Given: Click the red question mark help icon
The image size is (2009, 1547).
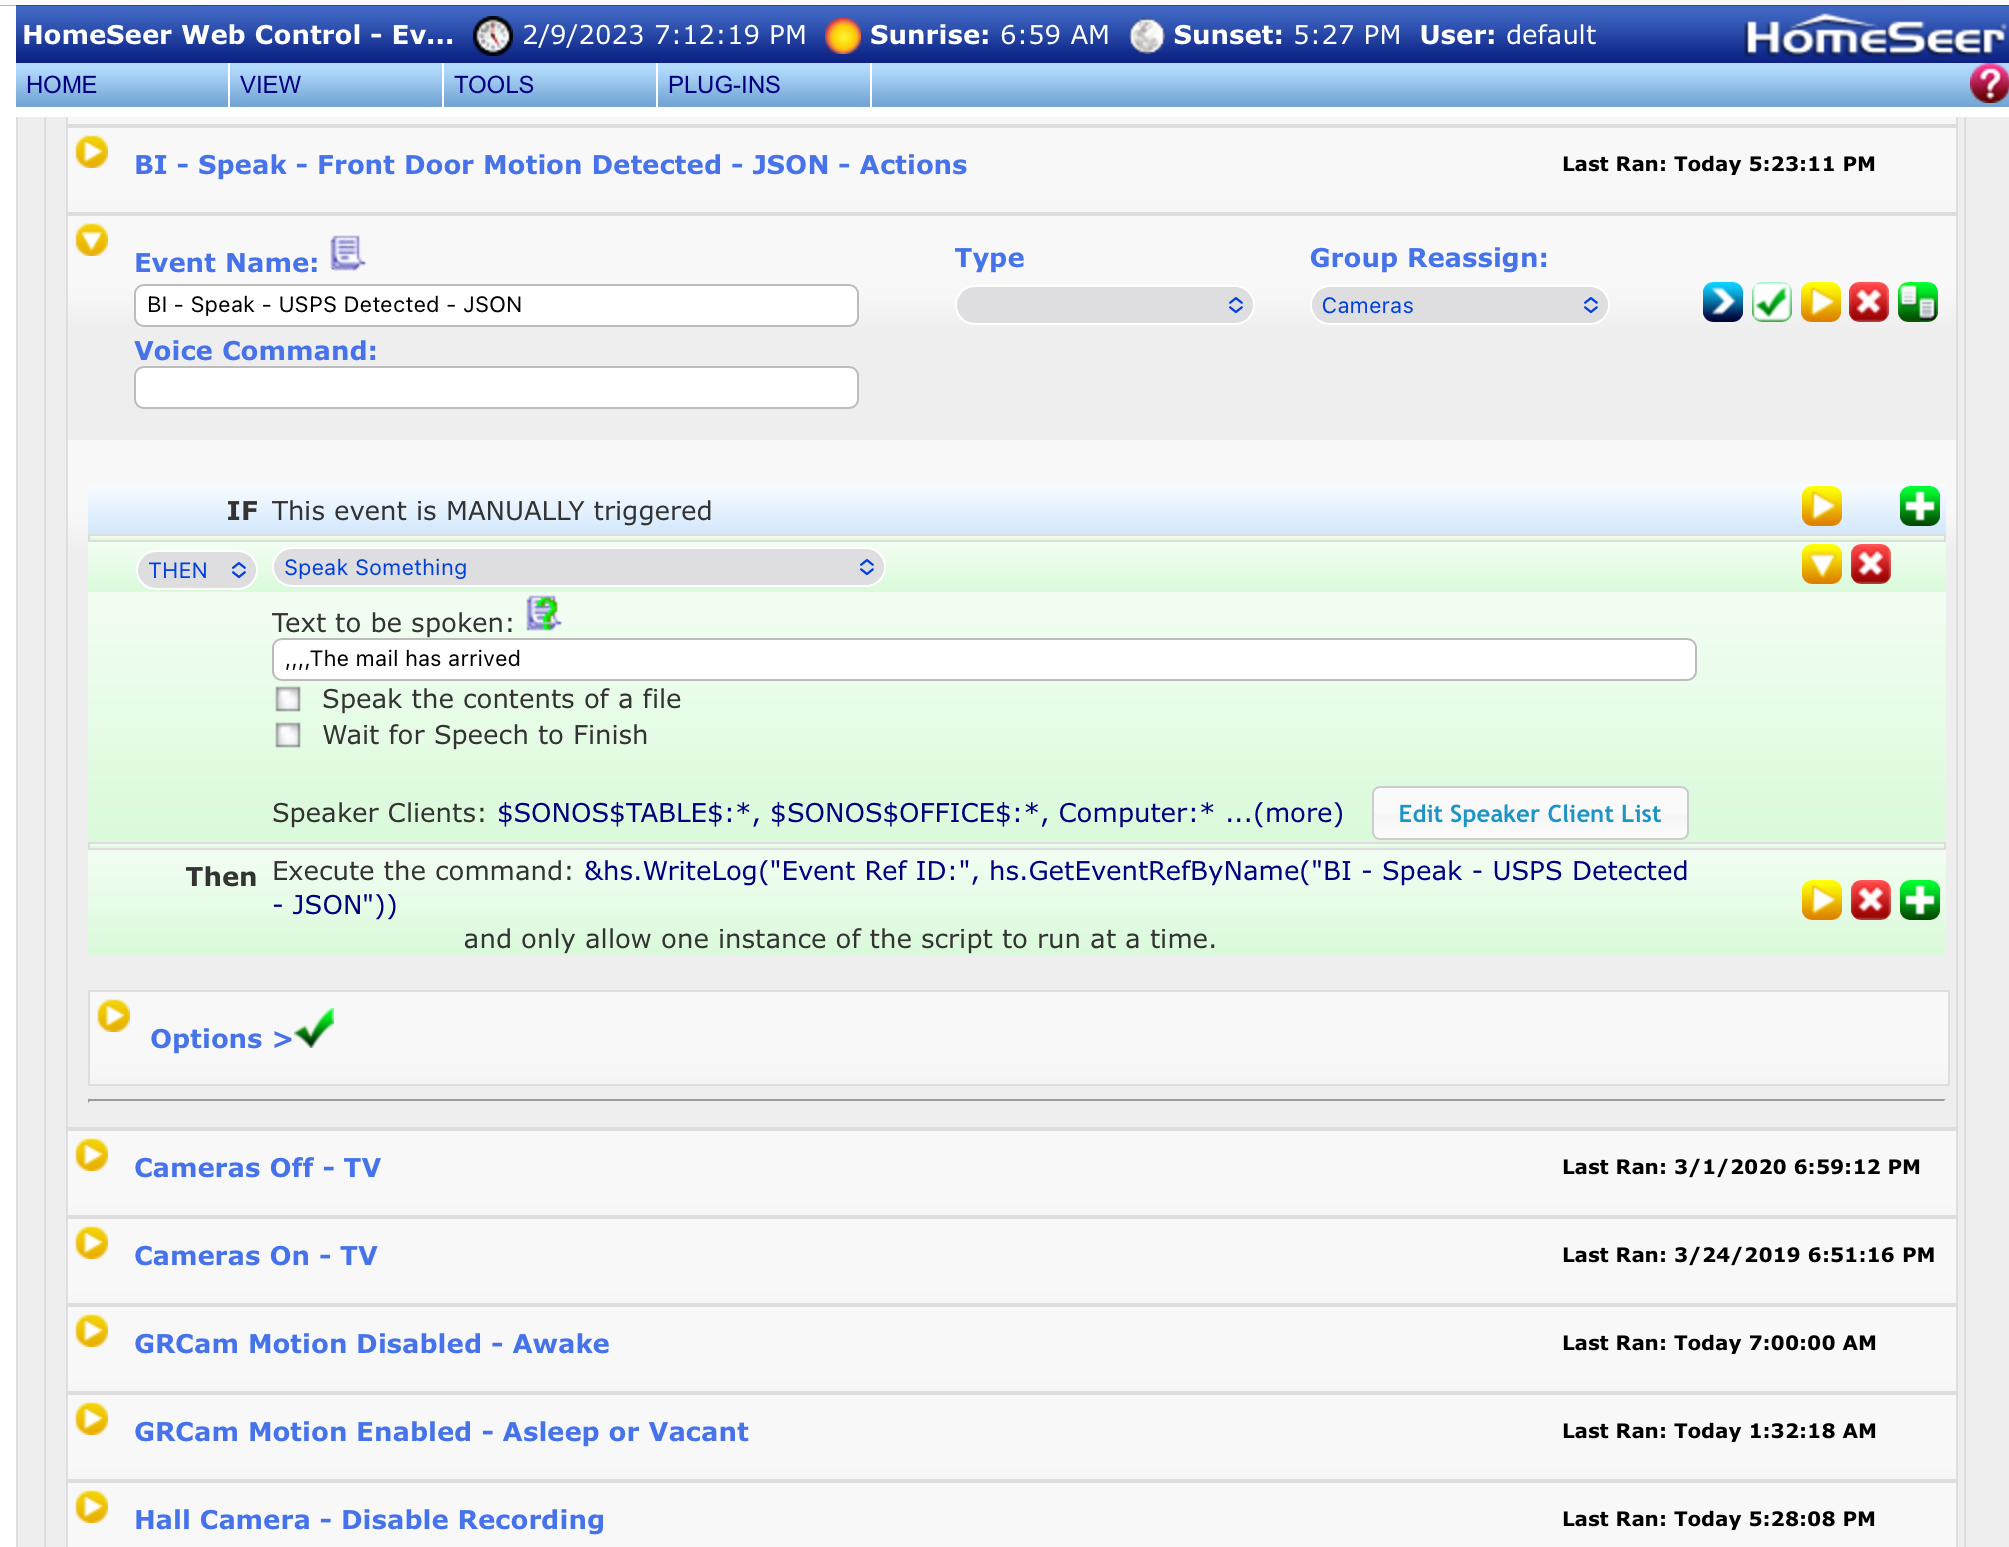Looking at the screenshot, I should pyautogui.click(x=1988, y=84).
